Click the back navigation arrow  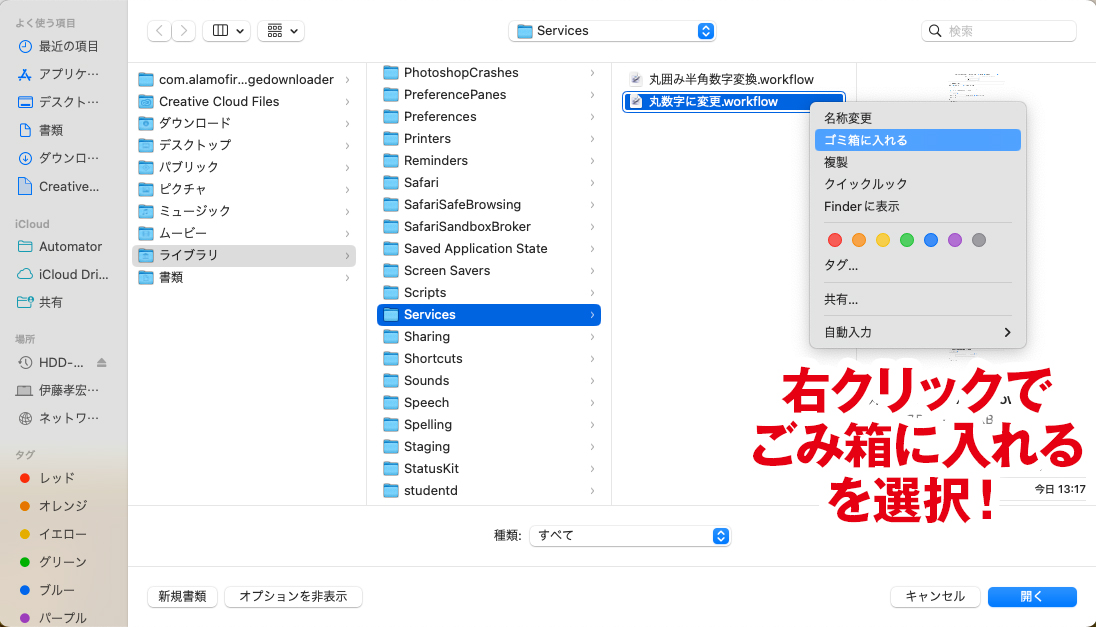[x=160, y=31]
